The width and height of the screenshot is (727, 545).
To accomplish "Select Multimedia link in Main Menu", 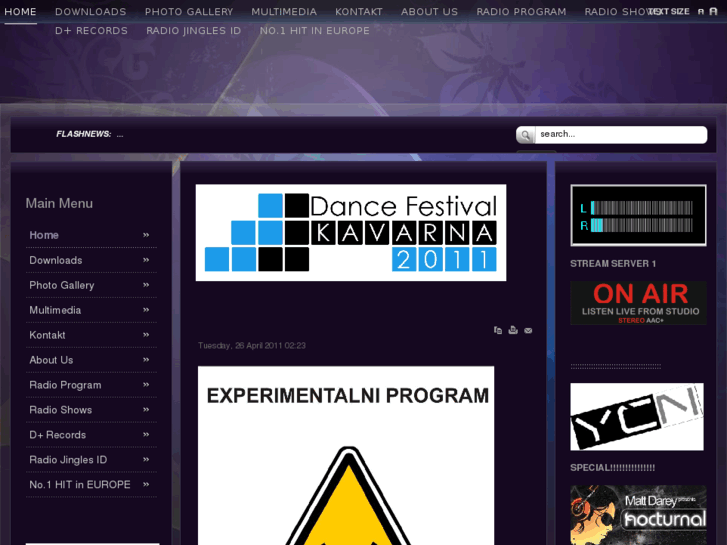I will (x=55, y=310).
